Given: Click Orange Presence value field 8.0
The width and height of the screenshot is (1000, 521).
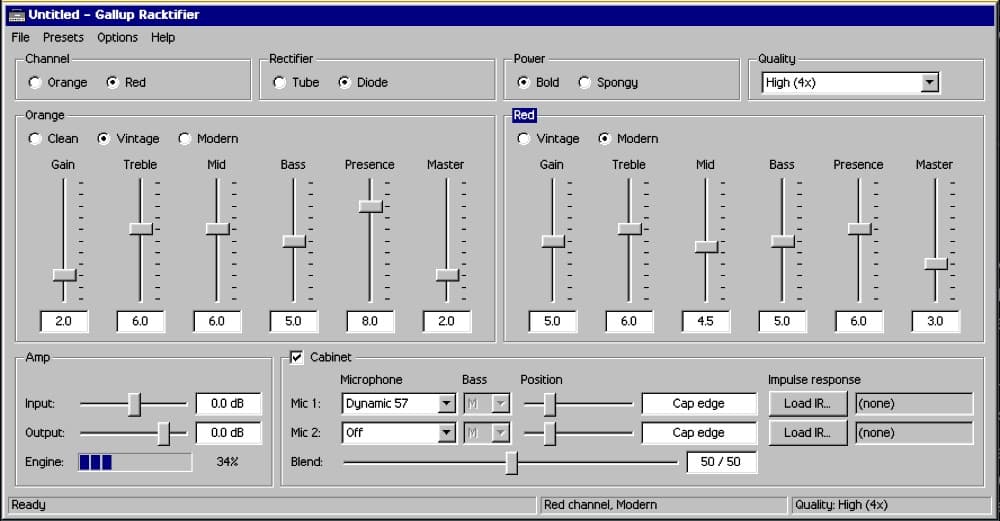Looking at the screenshot, I should click(x=370, y=321).
